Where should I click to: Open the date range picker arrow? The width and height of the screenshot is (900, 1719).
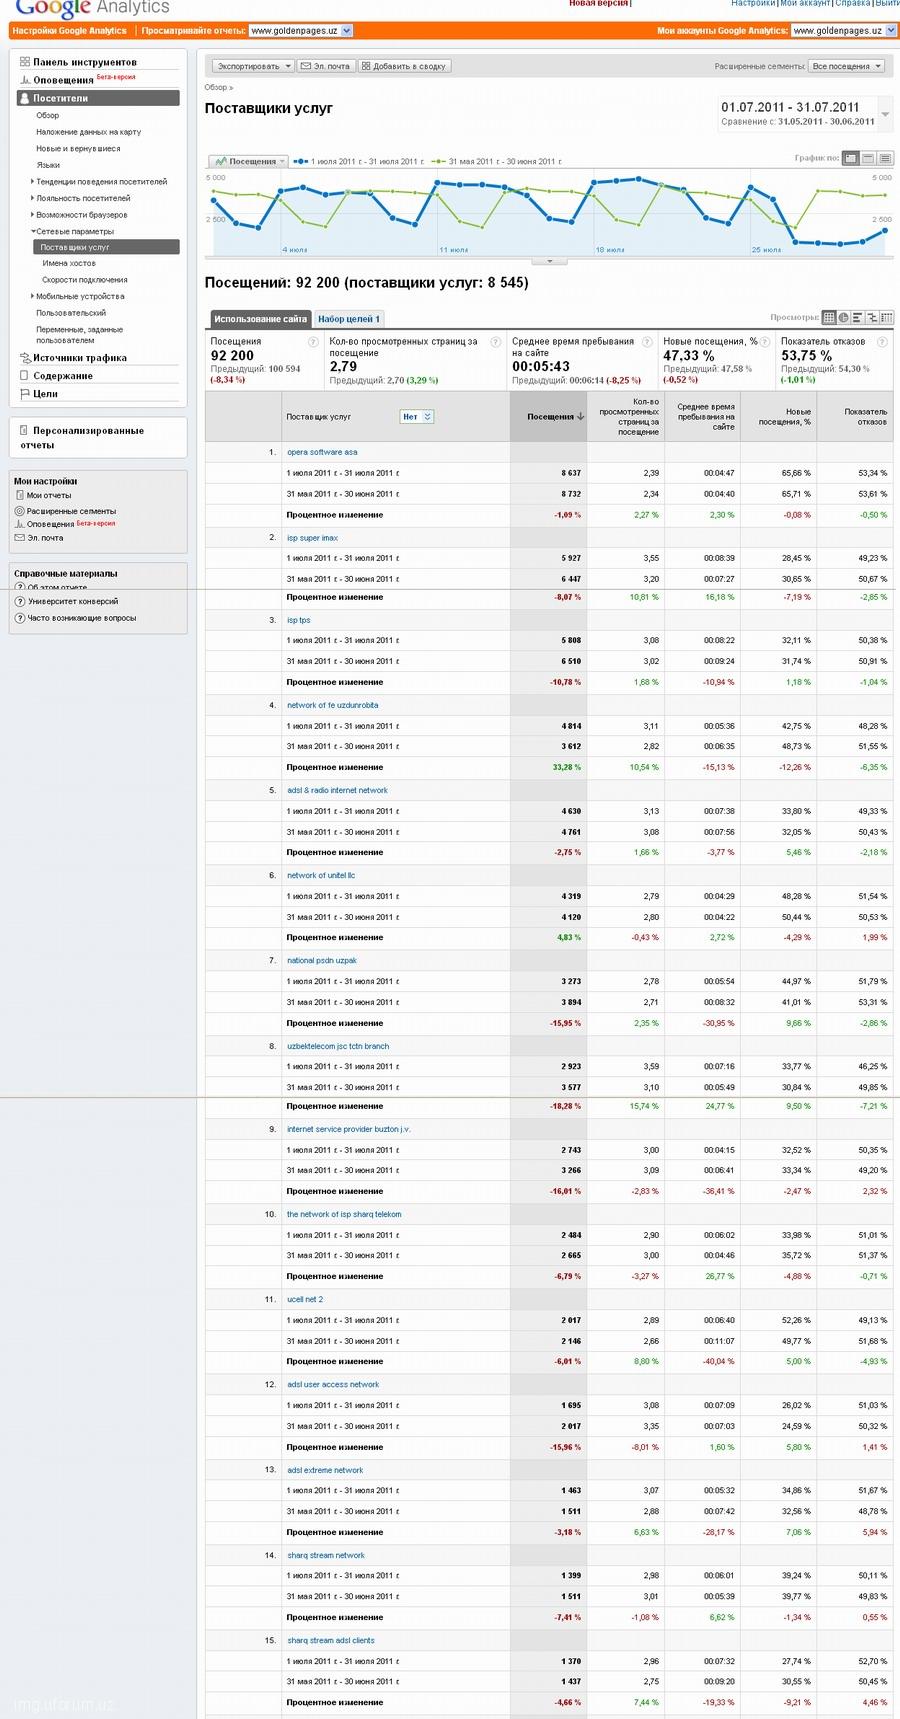885,114
